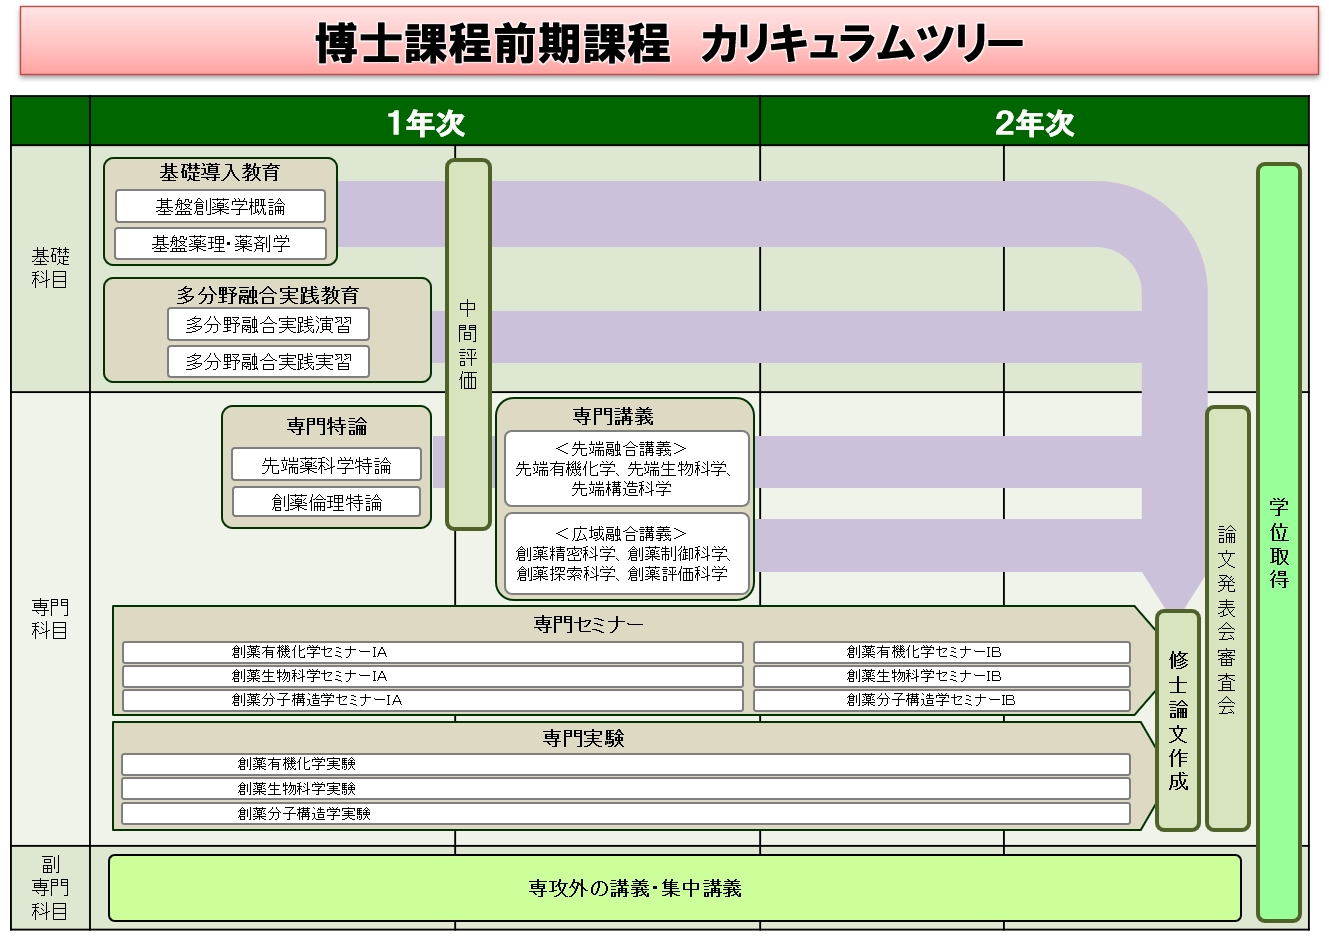Image resolution: width=1329 pixels, height=947 pixels.
Task: Select the ＜広域融合講義＞ box
Action: [626, 554]
